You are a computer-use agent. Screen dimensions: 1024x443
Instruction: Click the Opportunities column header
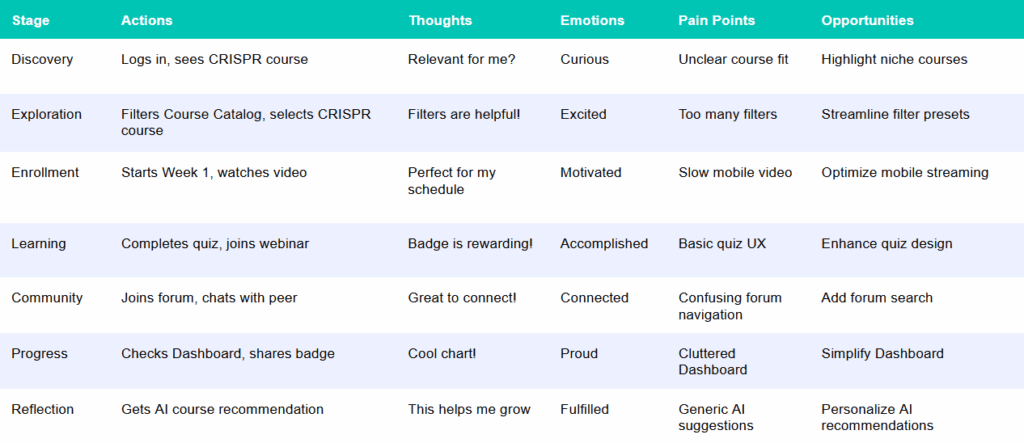pyautogui.click(x=867, y=20)
